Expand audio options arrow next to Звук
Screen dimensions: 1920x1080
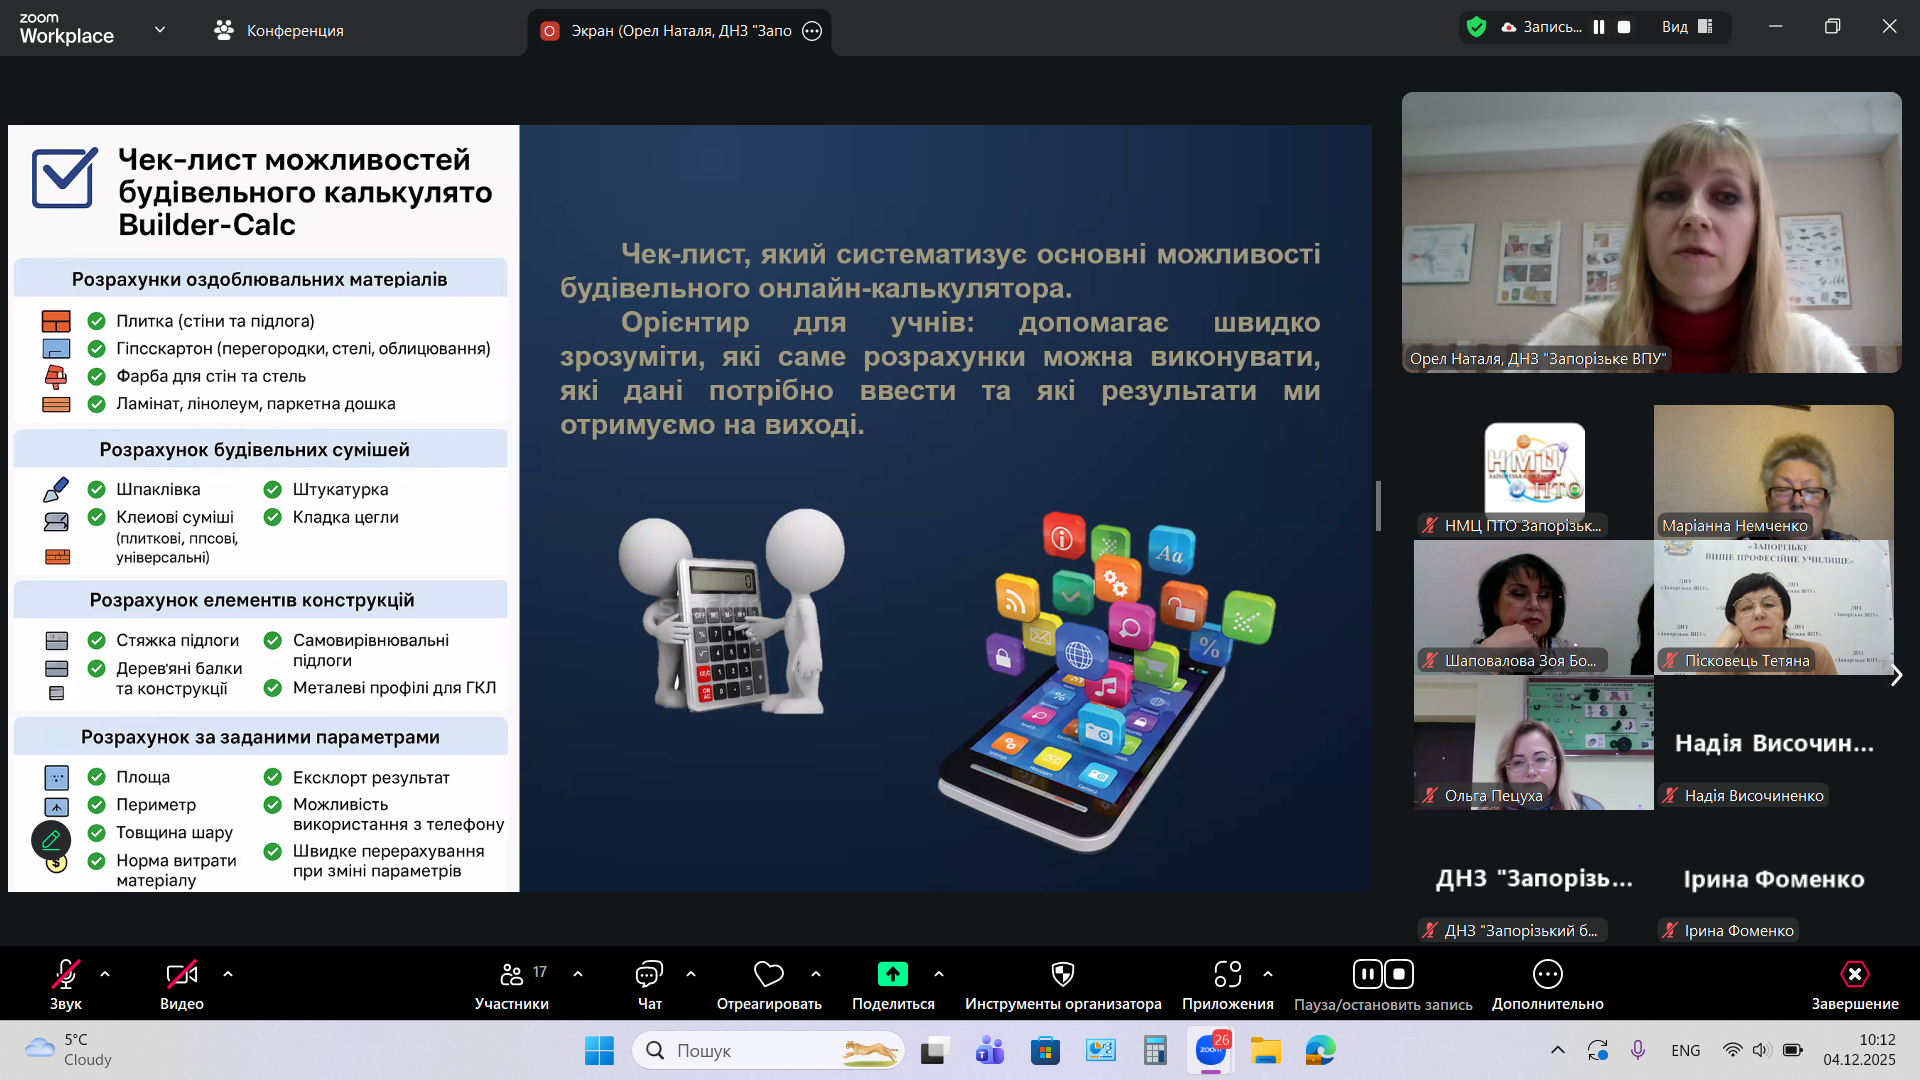coord(105,974)
